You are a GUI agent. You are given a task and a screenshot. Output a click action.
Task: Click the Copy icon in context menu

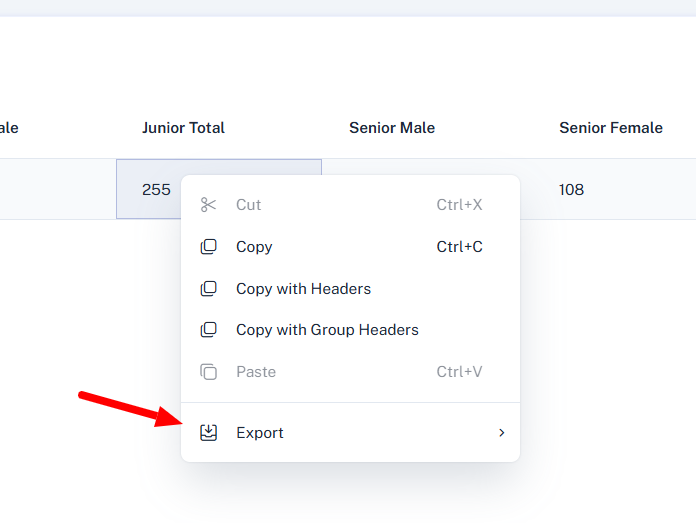(208, 247)
